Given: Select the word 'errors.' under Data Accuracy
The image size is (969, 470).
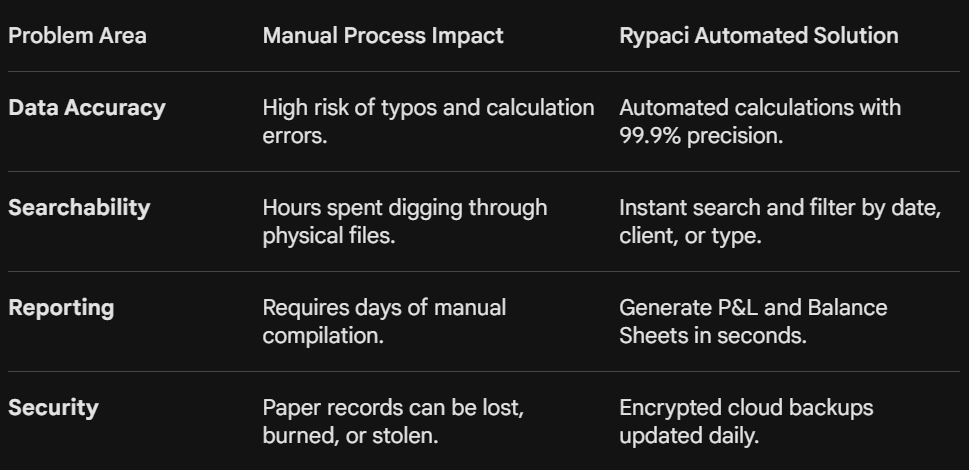Looking at the screenshot, I should point(295,136).
